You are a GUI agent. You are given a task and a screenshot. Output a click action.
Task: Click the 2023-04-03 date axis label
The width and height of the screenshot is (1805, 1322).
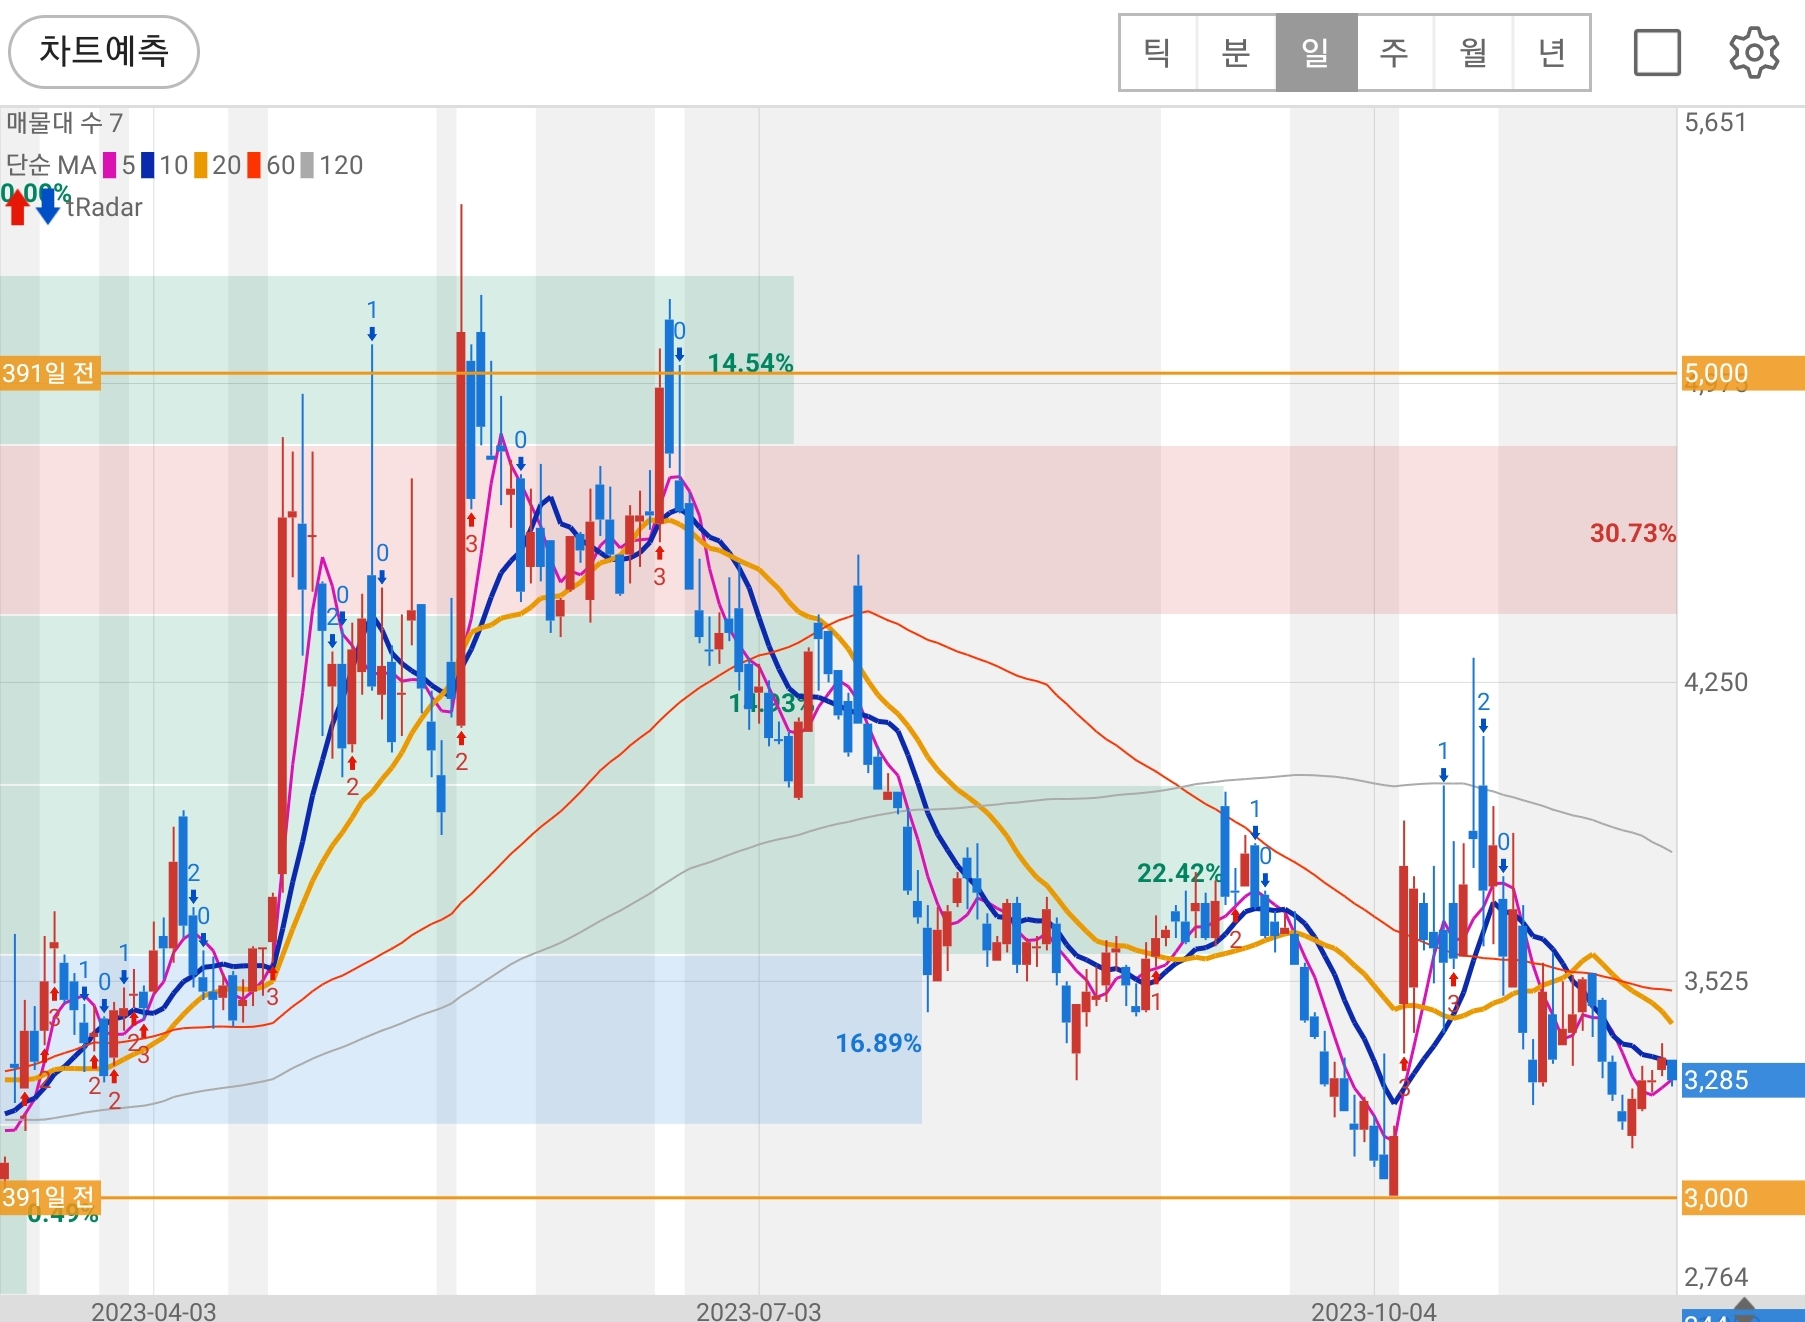point(153,1311)
